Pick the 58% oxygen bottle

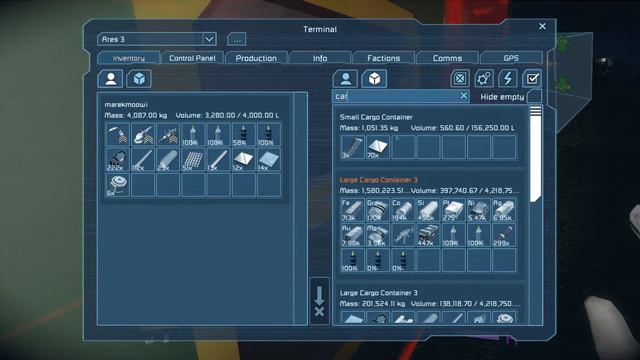tap(244, 134)
